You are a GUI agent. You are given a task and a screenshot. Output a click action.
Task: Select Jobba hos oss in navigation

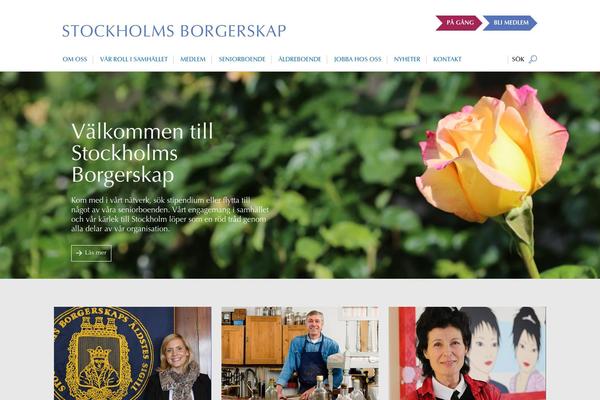357,59
